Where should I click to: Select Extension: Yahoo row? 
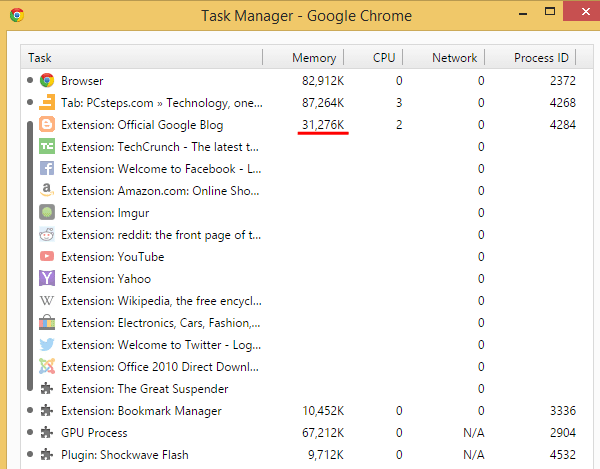click(x=306, y=278)
